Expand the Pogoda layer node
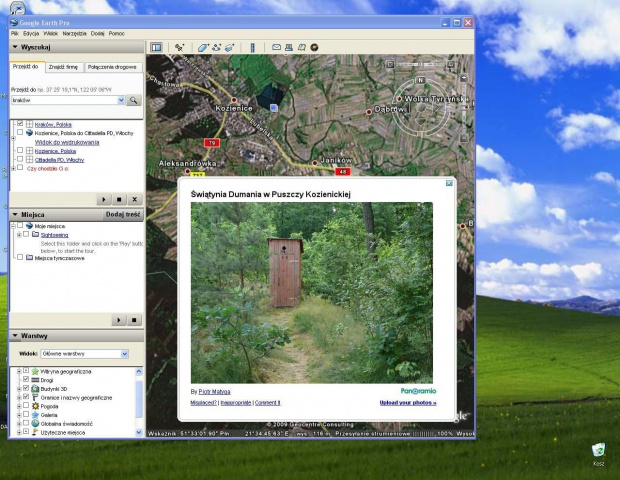The height and width of the screenshot is (480, 620). tap(19, 406)
